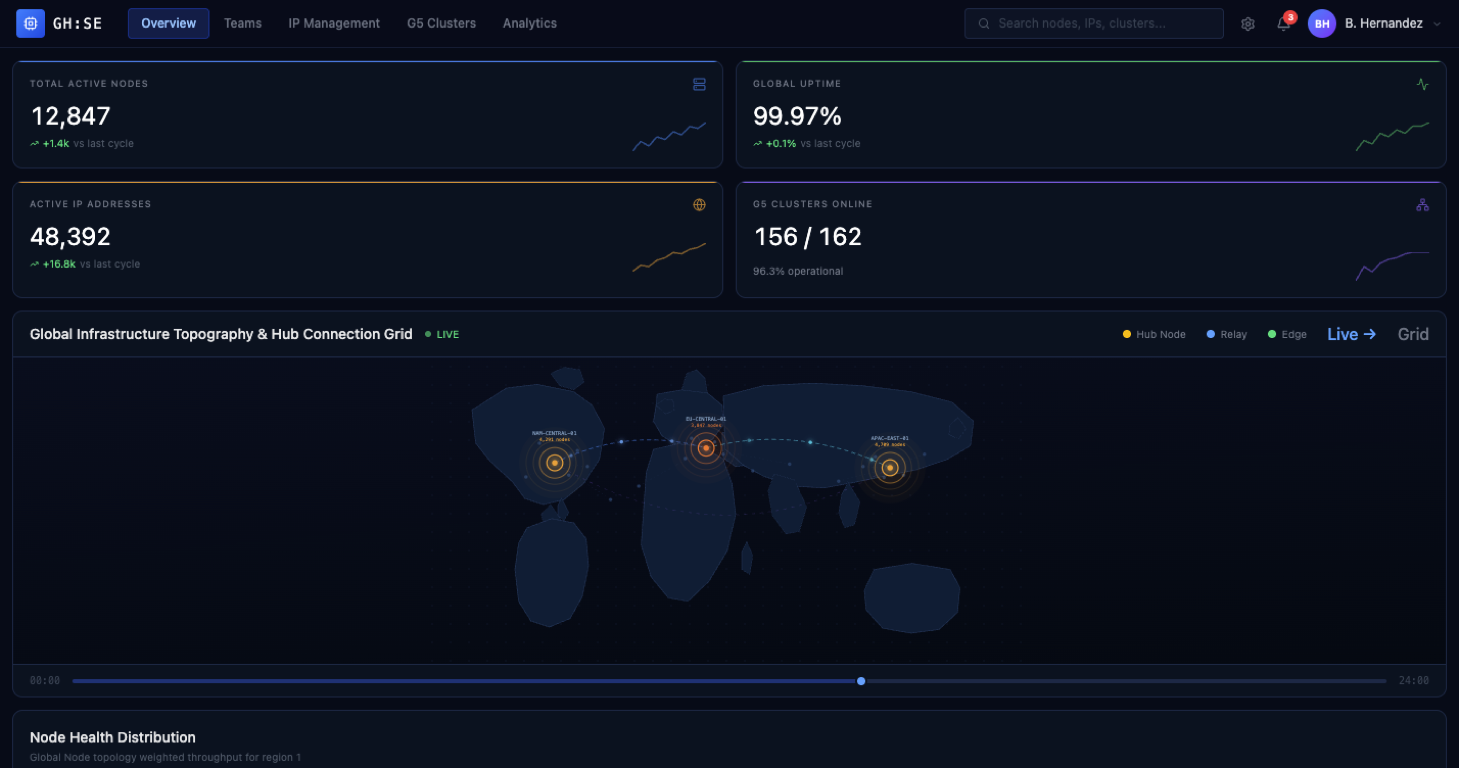The width and height of the screenshot is (1459, 768).
Task: Toggle the Relay legend filter
Action: (x=1227, y=335)
